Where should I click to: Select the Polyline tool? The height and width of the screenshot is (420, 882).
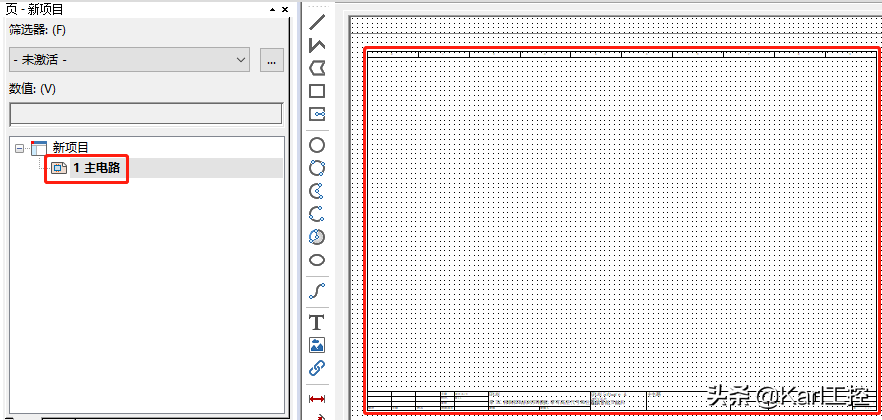click(x=317, y=45)
